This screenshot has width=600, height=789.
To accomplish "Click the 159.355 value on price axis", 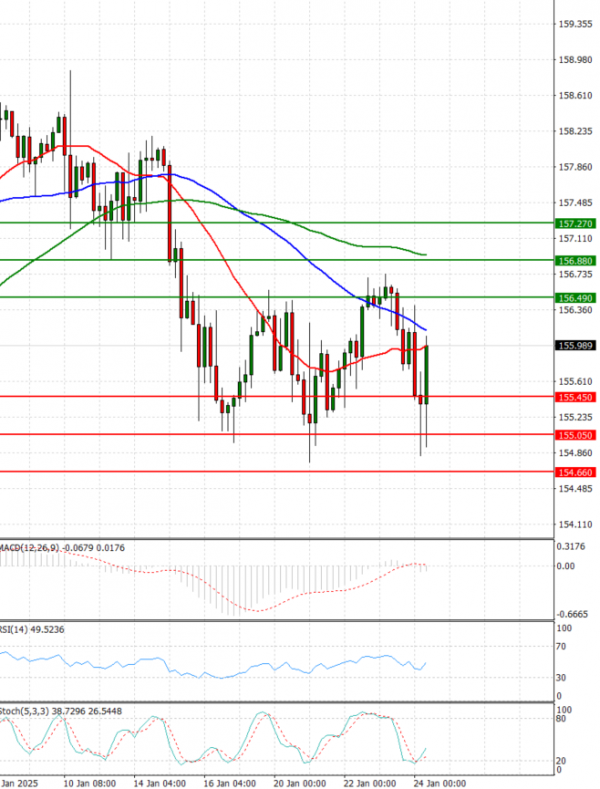I will (575, 24).
